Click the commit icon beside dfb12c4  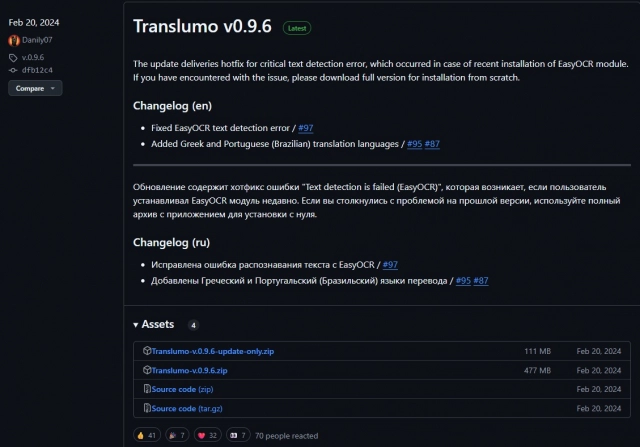pyautogui.click(x=13, y=70)
